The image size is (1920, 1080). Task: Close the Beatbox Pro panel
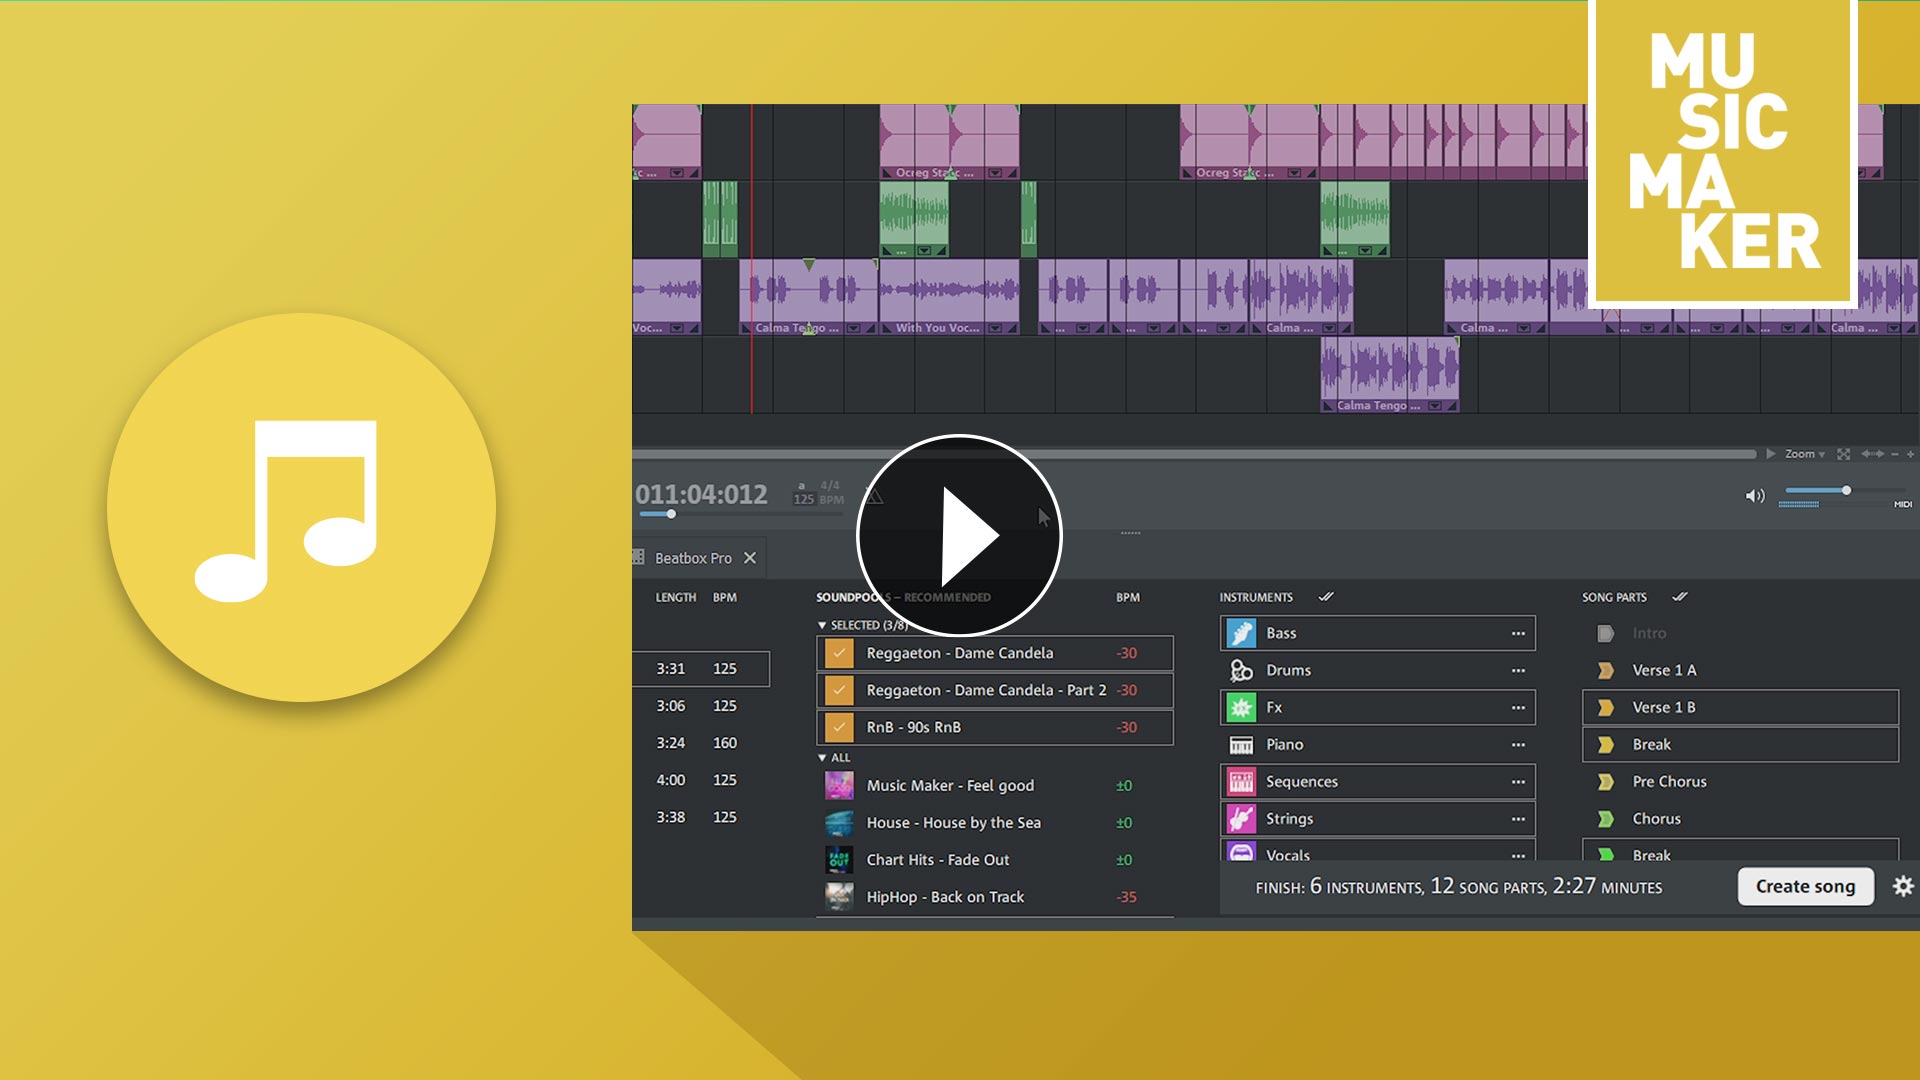click(x=750, y=556)
